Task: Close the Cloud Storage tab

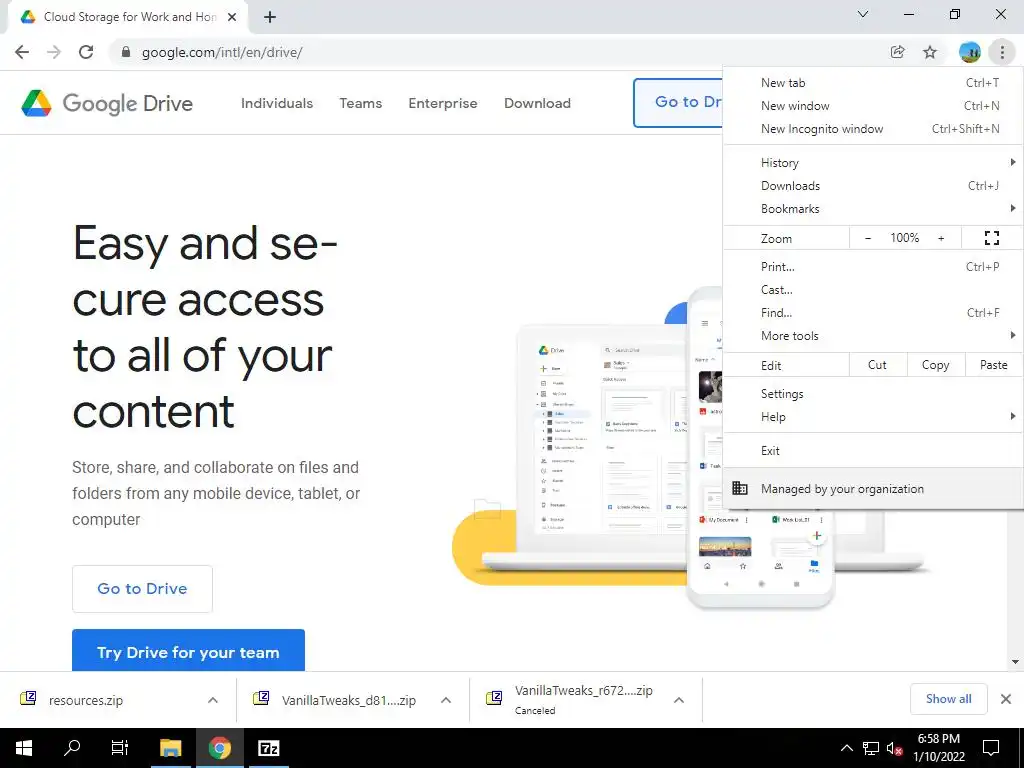Action: [232, 17]
